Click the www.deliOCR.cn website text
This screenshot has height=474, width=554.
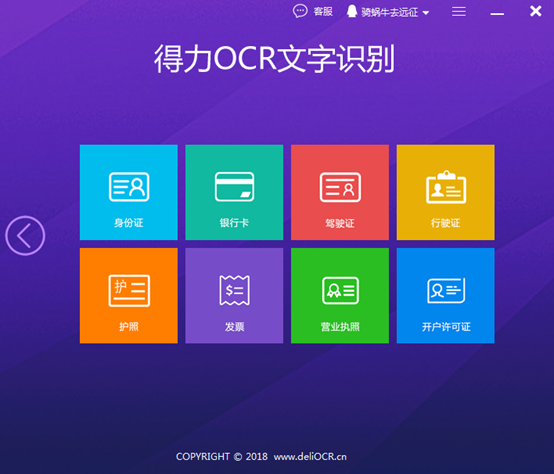pos(310,457)
